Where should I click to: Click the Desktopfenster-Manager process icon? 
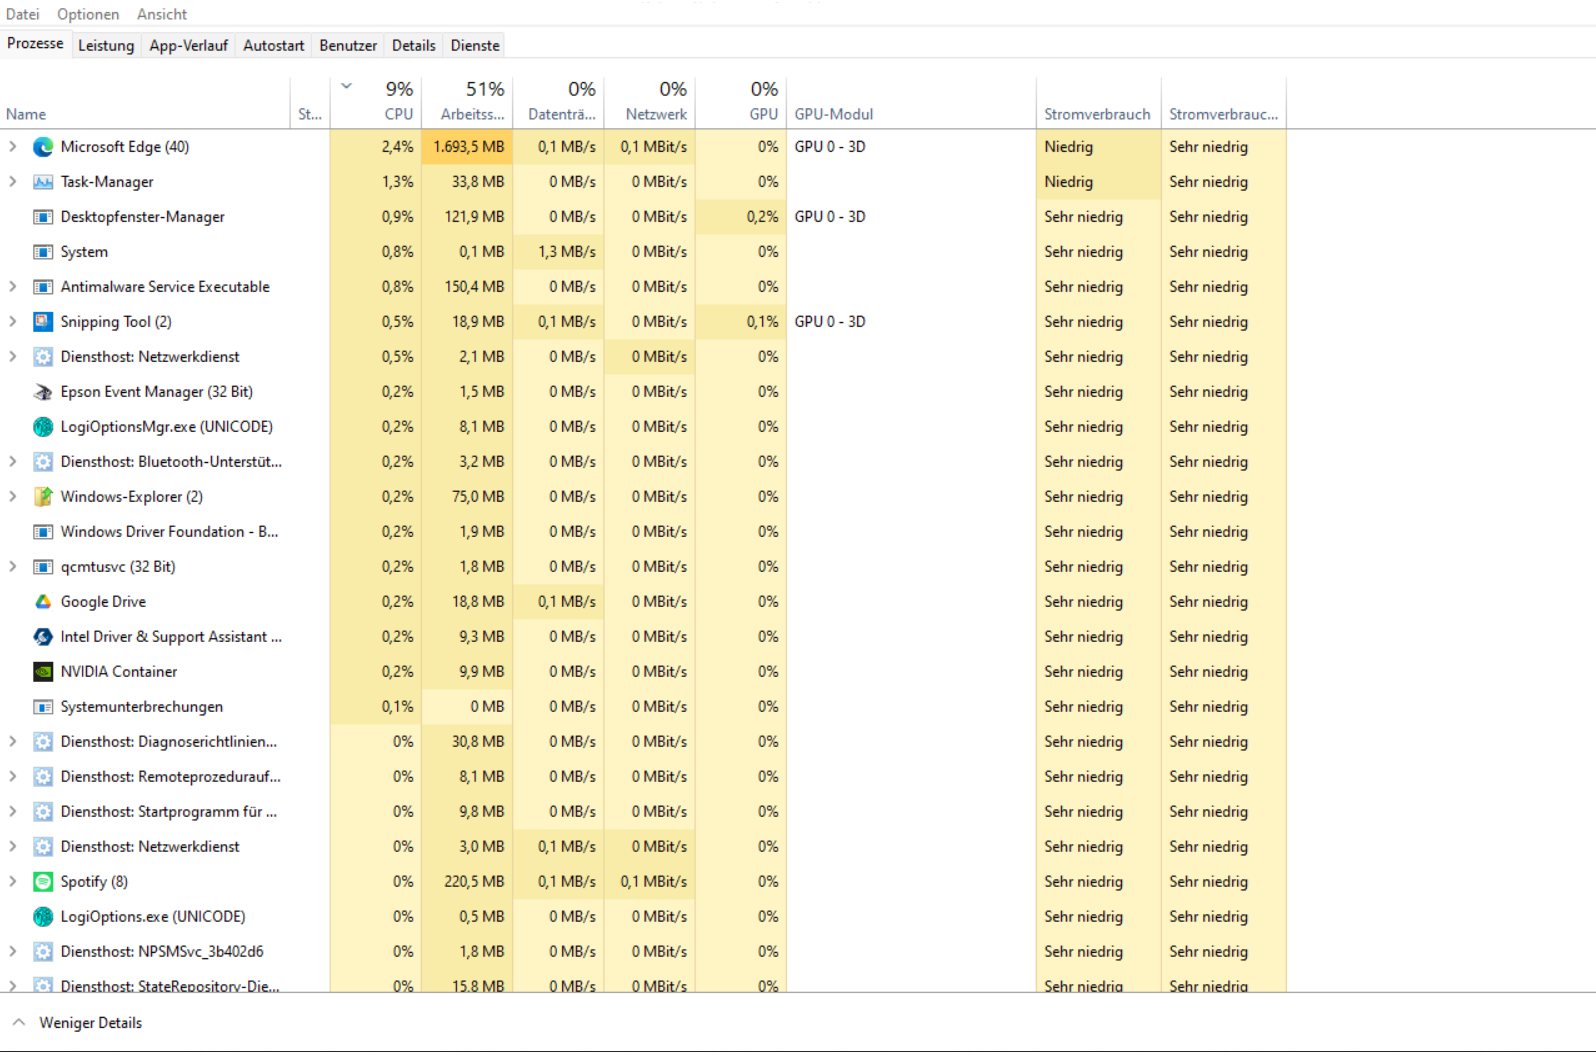point(43,217)
